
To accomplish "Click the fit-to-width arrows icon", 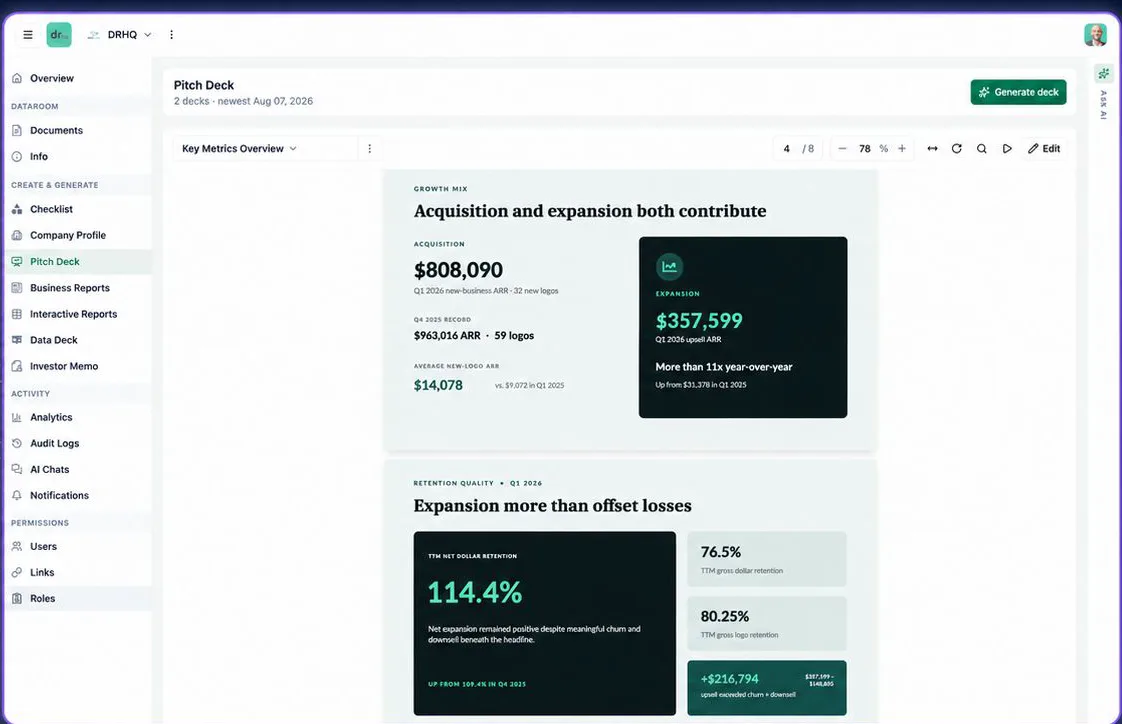I will pyautogui.click(x=932, y=148).
